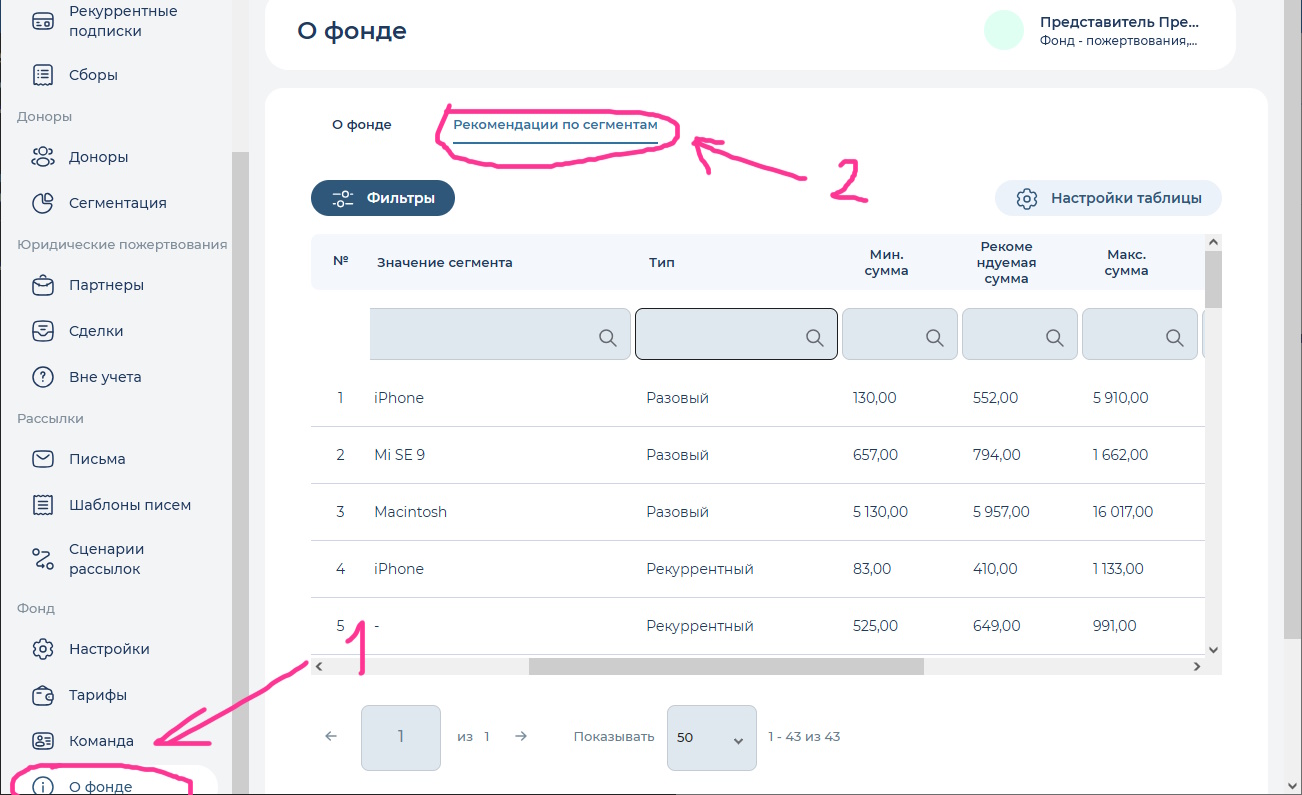Open Tariffs (Тарифы) wallet icon
The width and height of the screenshot is (1302, 795).
(43, 695)
